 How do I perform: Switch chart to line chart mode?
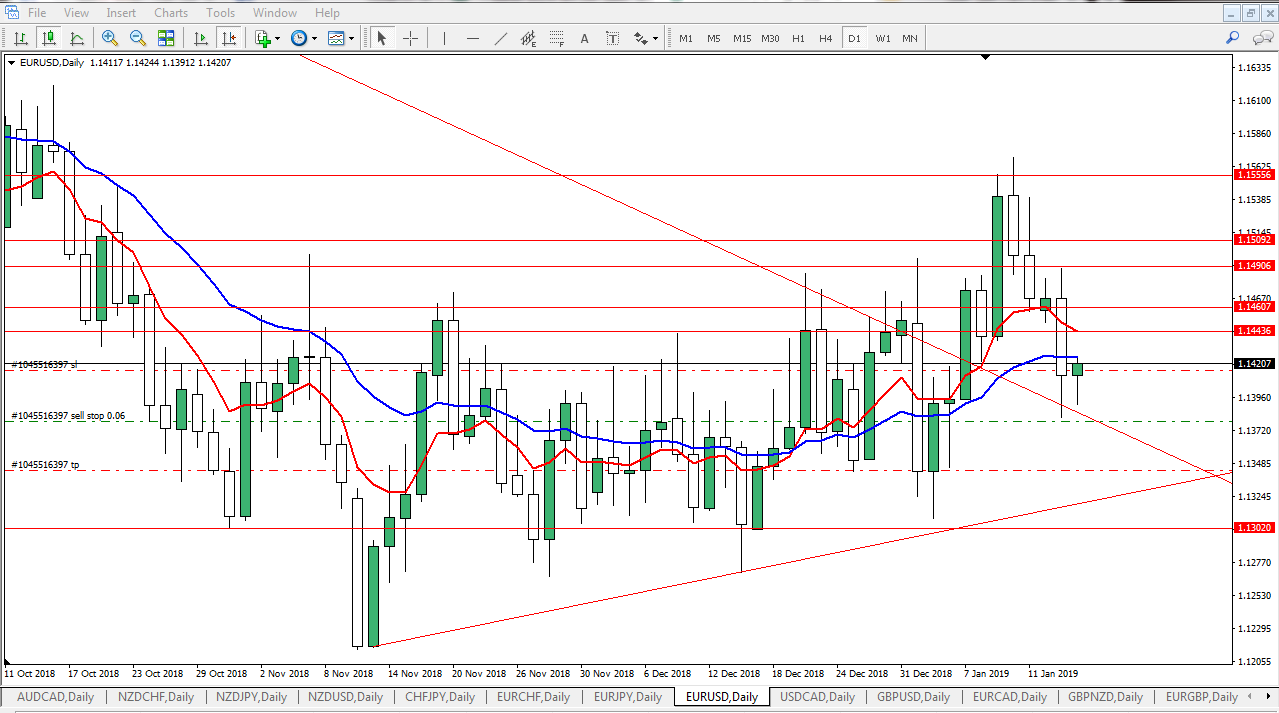[76, 38]
